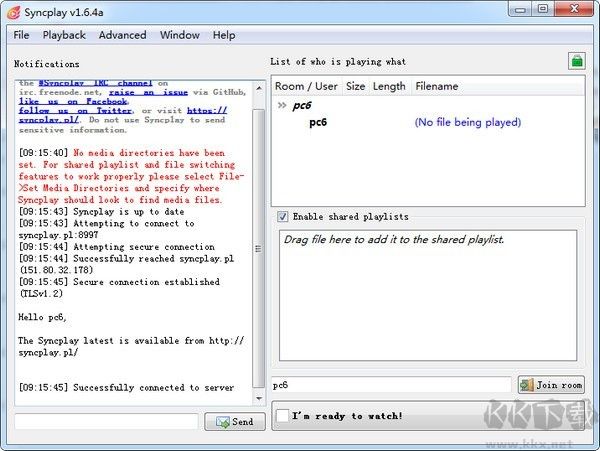Select user pc6 in the room list
This screenshot has height=451, width=600.
pyautogui.click(x=318, y=123)
